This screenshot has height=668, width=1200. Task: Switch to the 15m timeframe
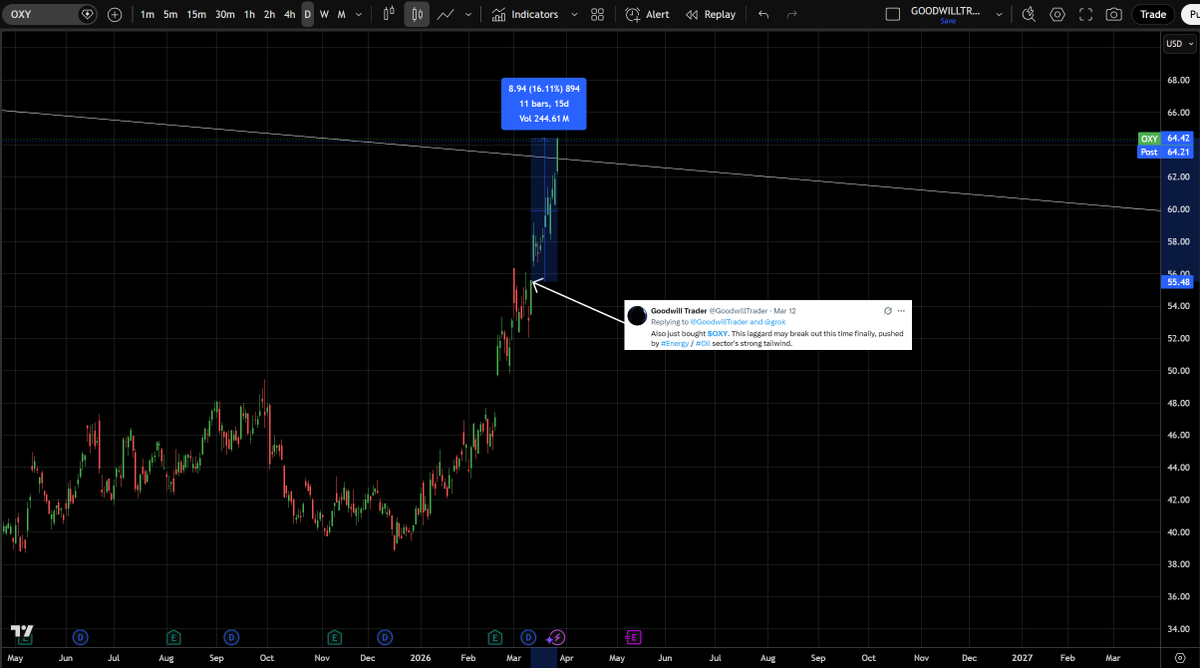(x=197, y=15)
